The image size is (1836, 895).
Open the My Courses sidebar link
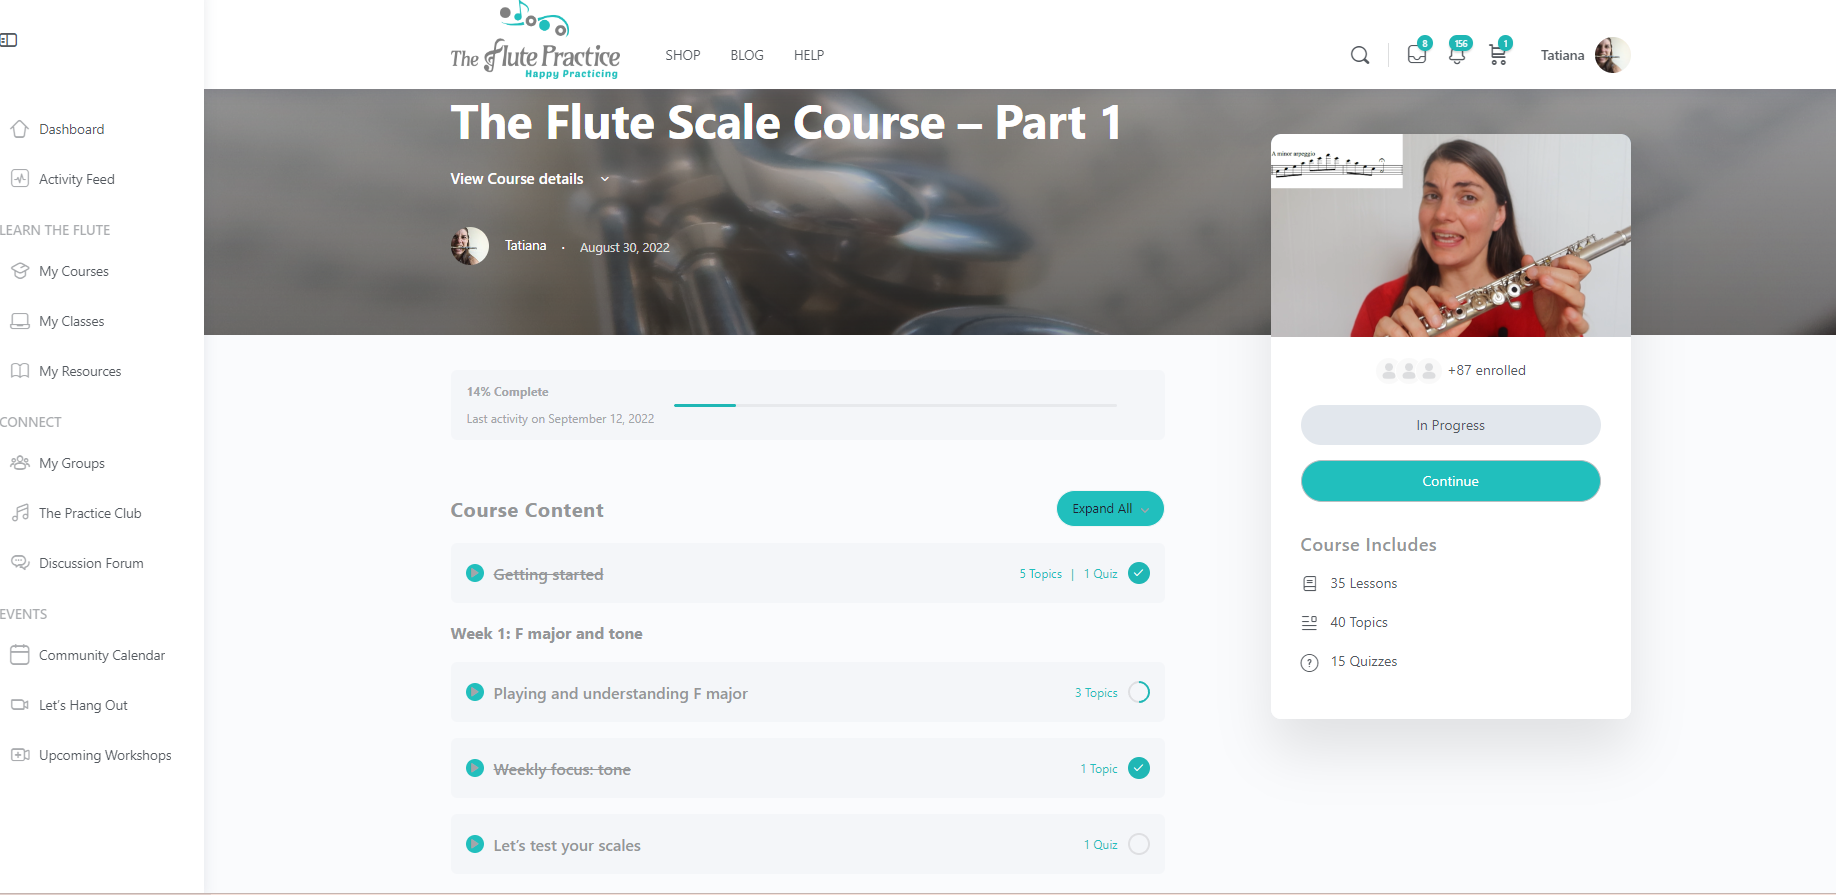[x=74, y=271]
